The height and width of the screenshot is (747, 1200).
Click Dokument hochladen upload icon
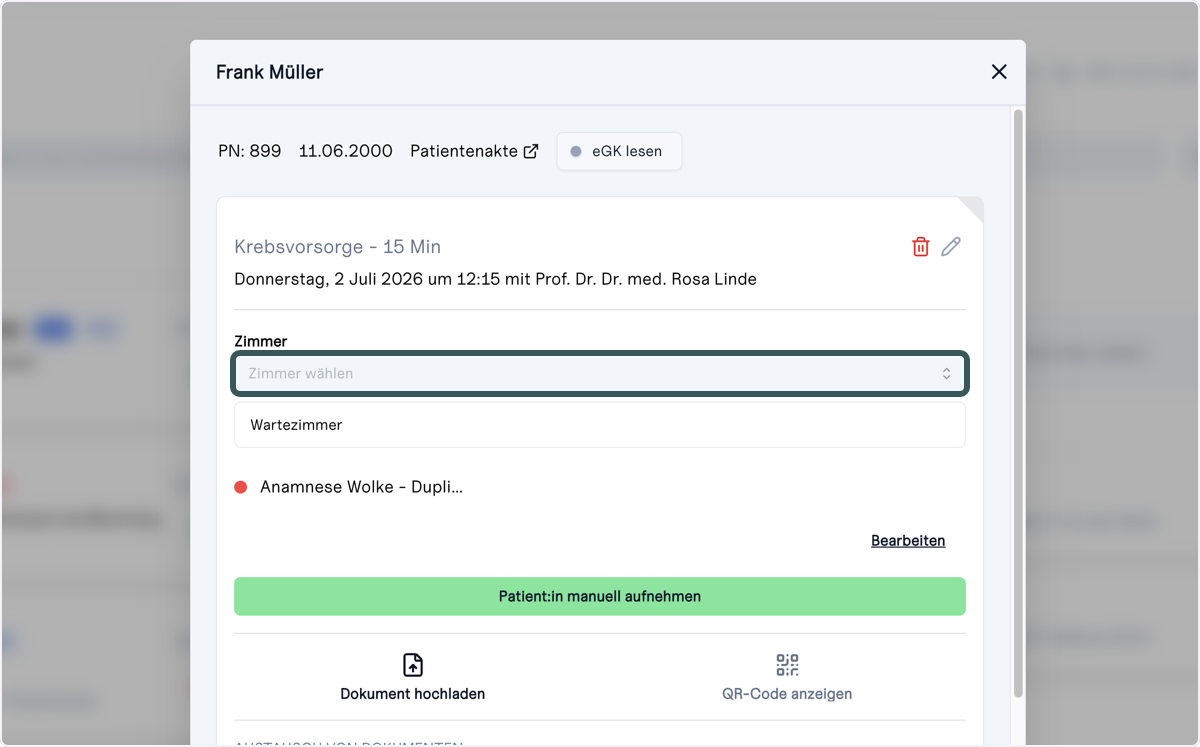pos(413,665)
